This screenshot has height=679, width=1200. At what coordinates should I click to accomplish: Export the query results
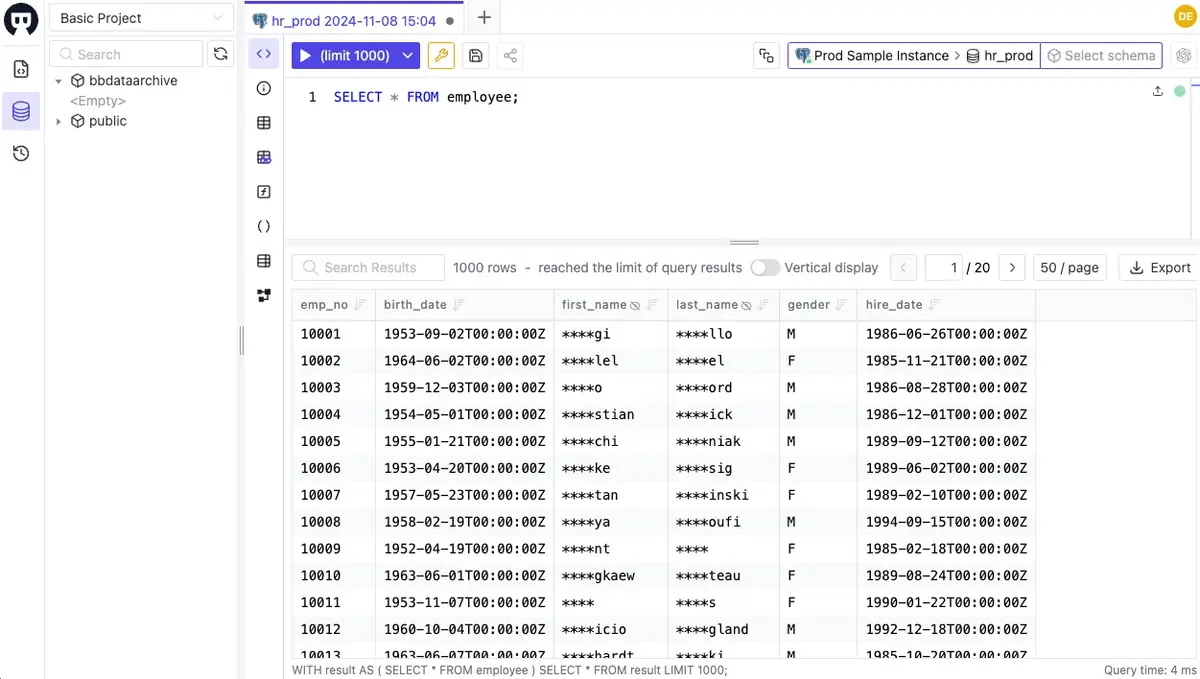point(1157,267)
